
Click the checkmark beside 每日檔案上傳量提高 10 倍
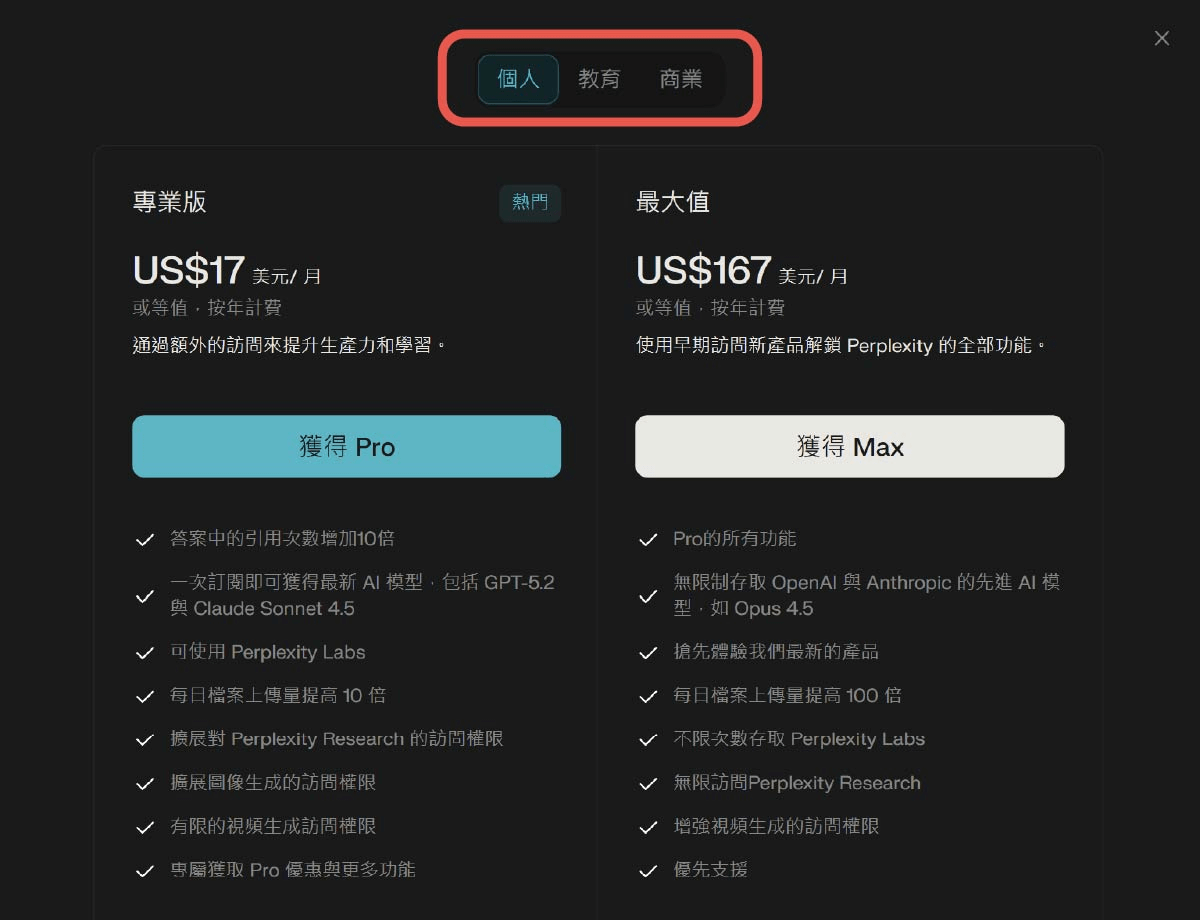tap(145, 696)
